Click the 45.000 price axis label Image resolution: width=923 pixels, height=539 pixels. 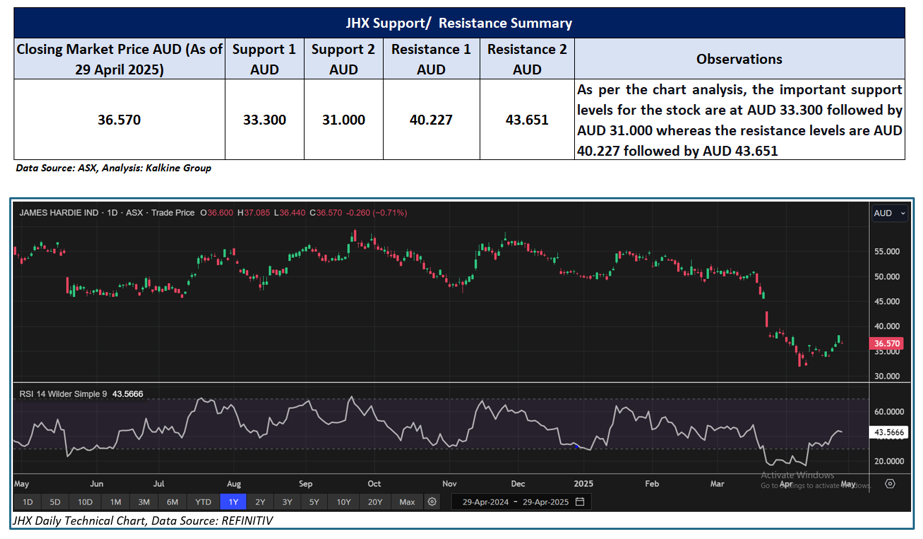pos(887,301)
